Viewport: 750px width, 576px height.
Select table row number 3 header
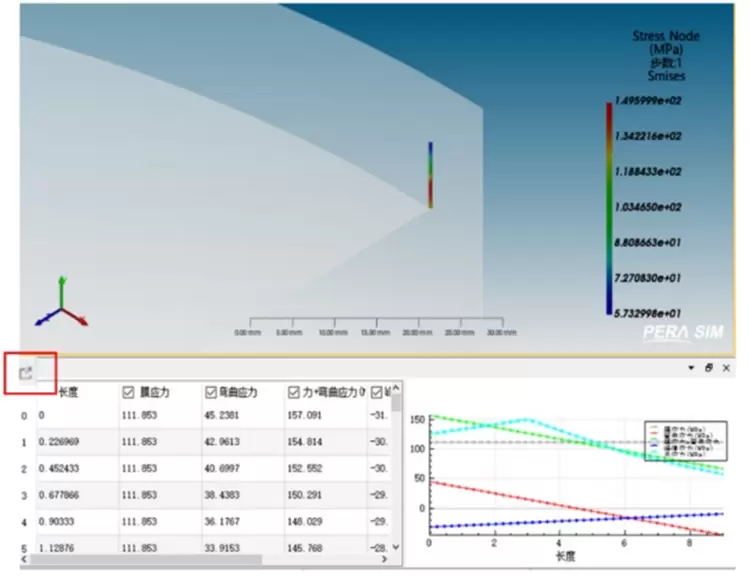[25, 494]
